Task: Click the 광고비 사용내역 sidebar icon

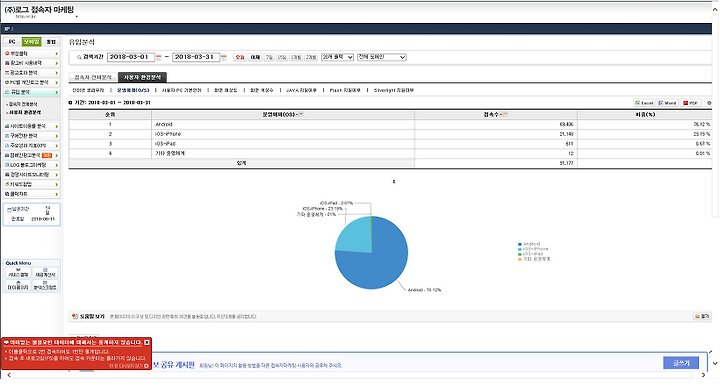Action: 7,63
